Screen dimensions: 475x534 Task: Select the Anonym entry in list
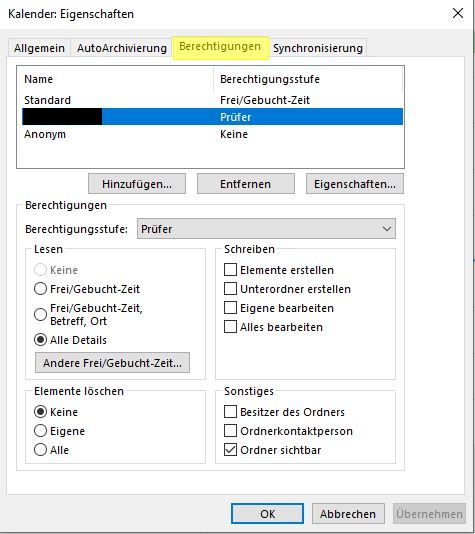[x=212, y=134]
